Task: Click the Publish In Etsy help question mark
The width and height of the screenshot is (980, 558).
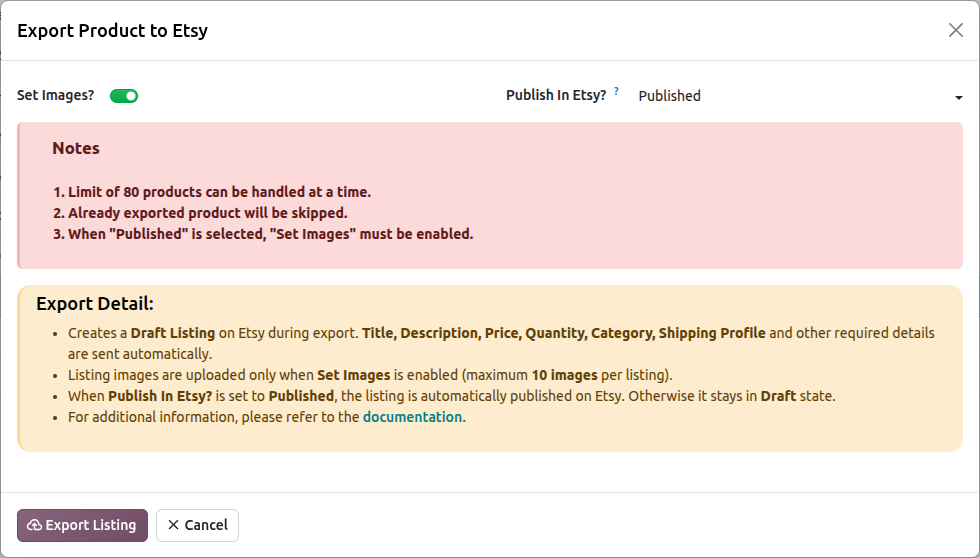Action: coord(616,91)
